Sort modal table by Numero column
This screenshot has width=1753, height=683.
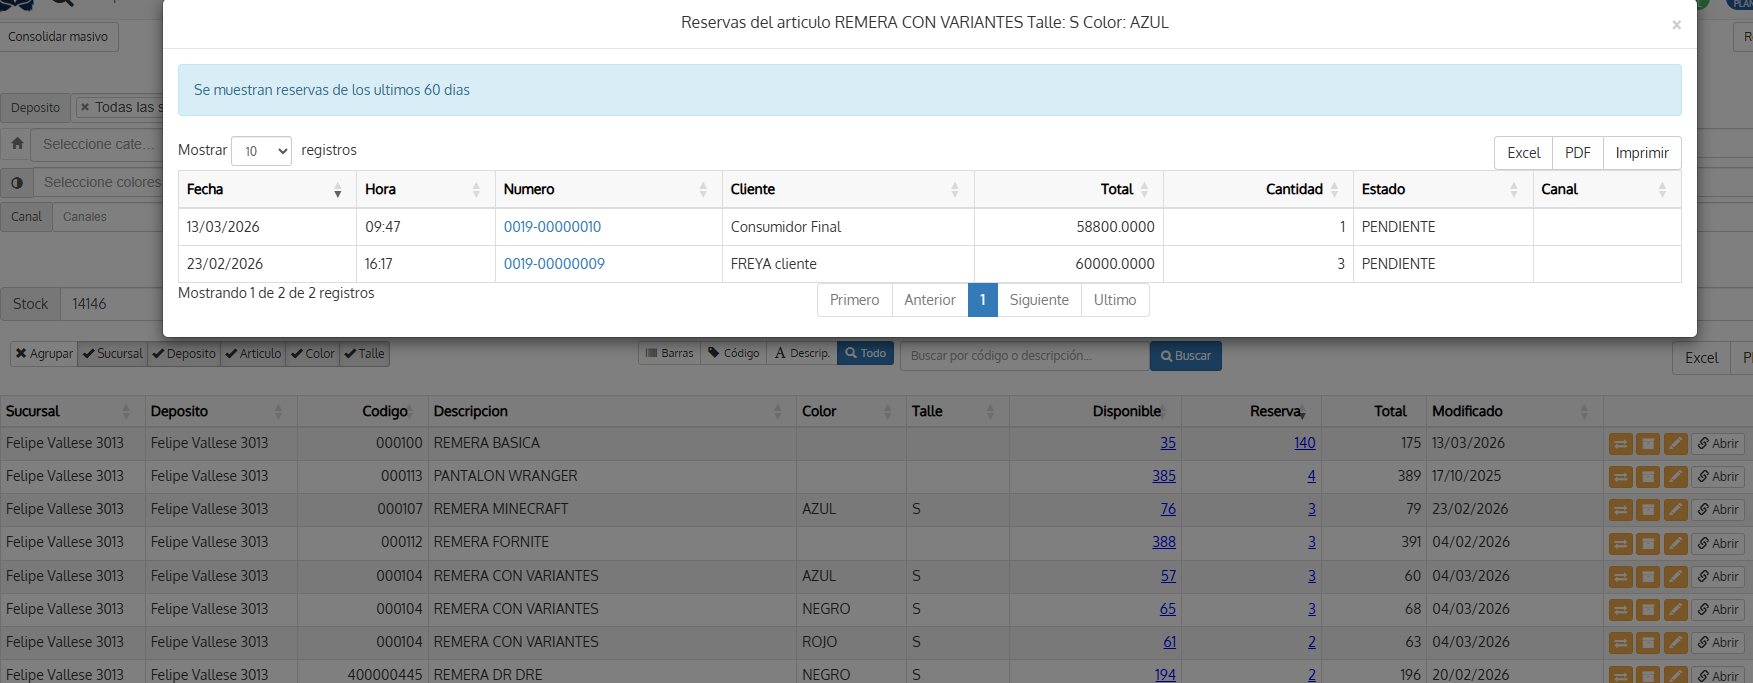[608, 189]
